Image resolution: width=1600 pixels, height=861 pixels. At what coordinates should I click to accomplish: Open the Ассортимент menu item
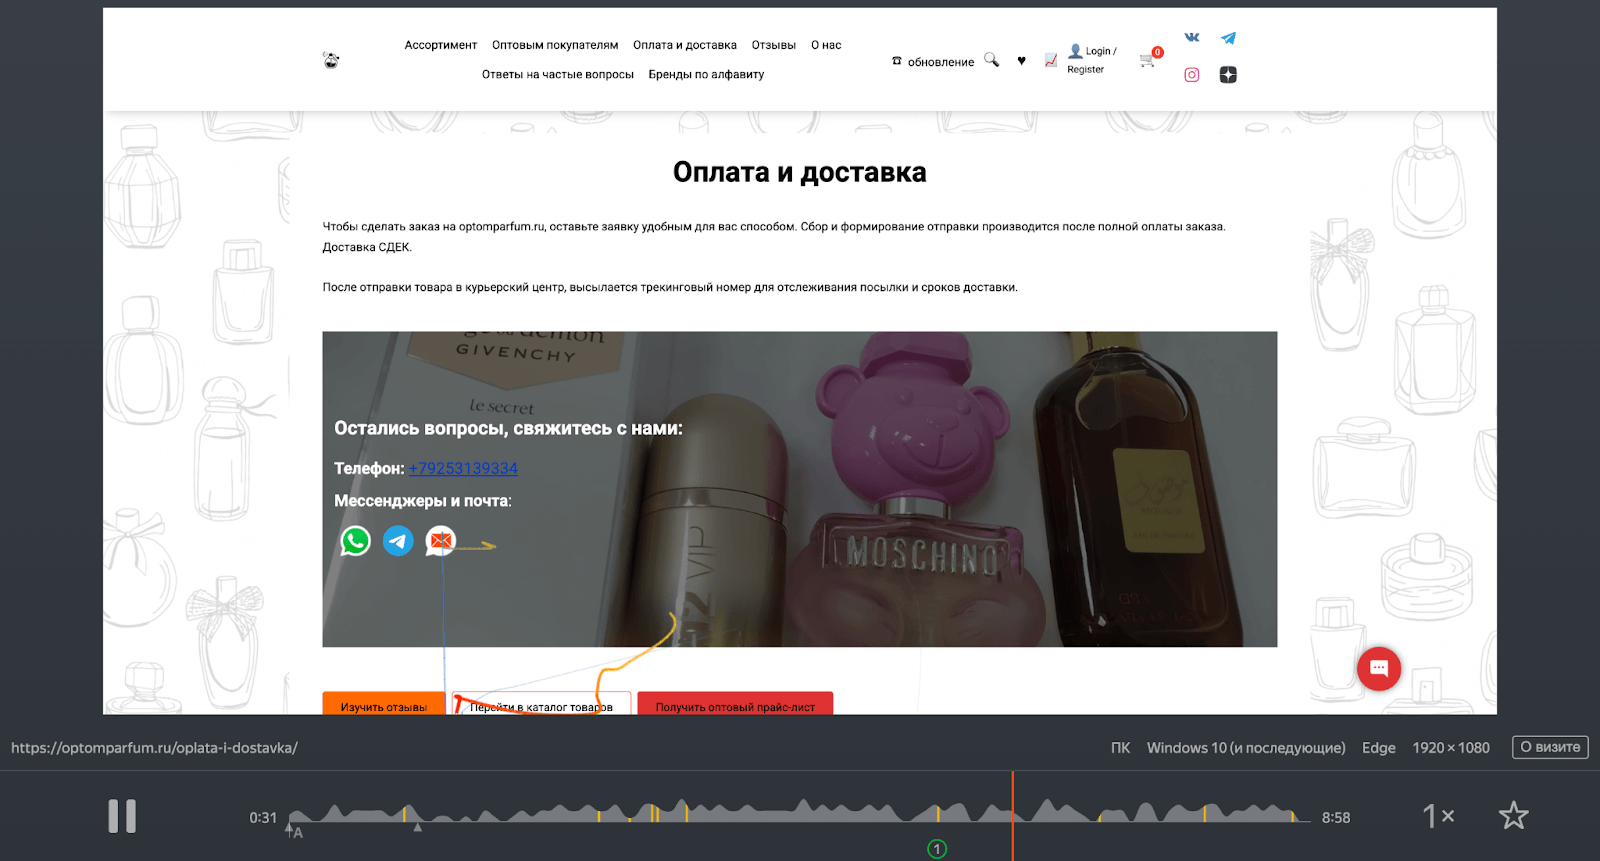pos(441,45)
